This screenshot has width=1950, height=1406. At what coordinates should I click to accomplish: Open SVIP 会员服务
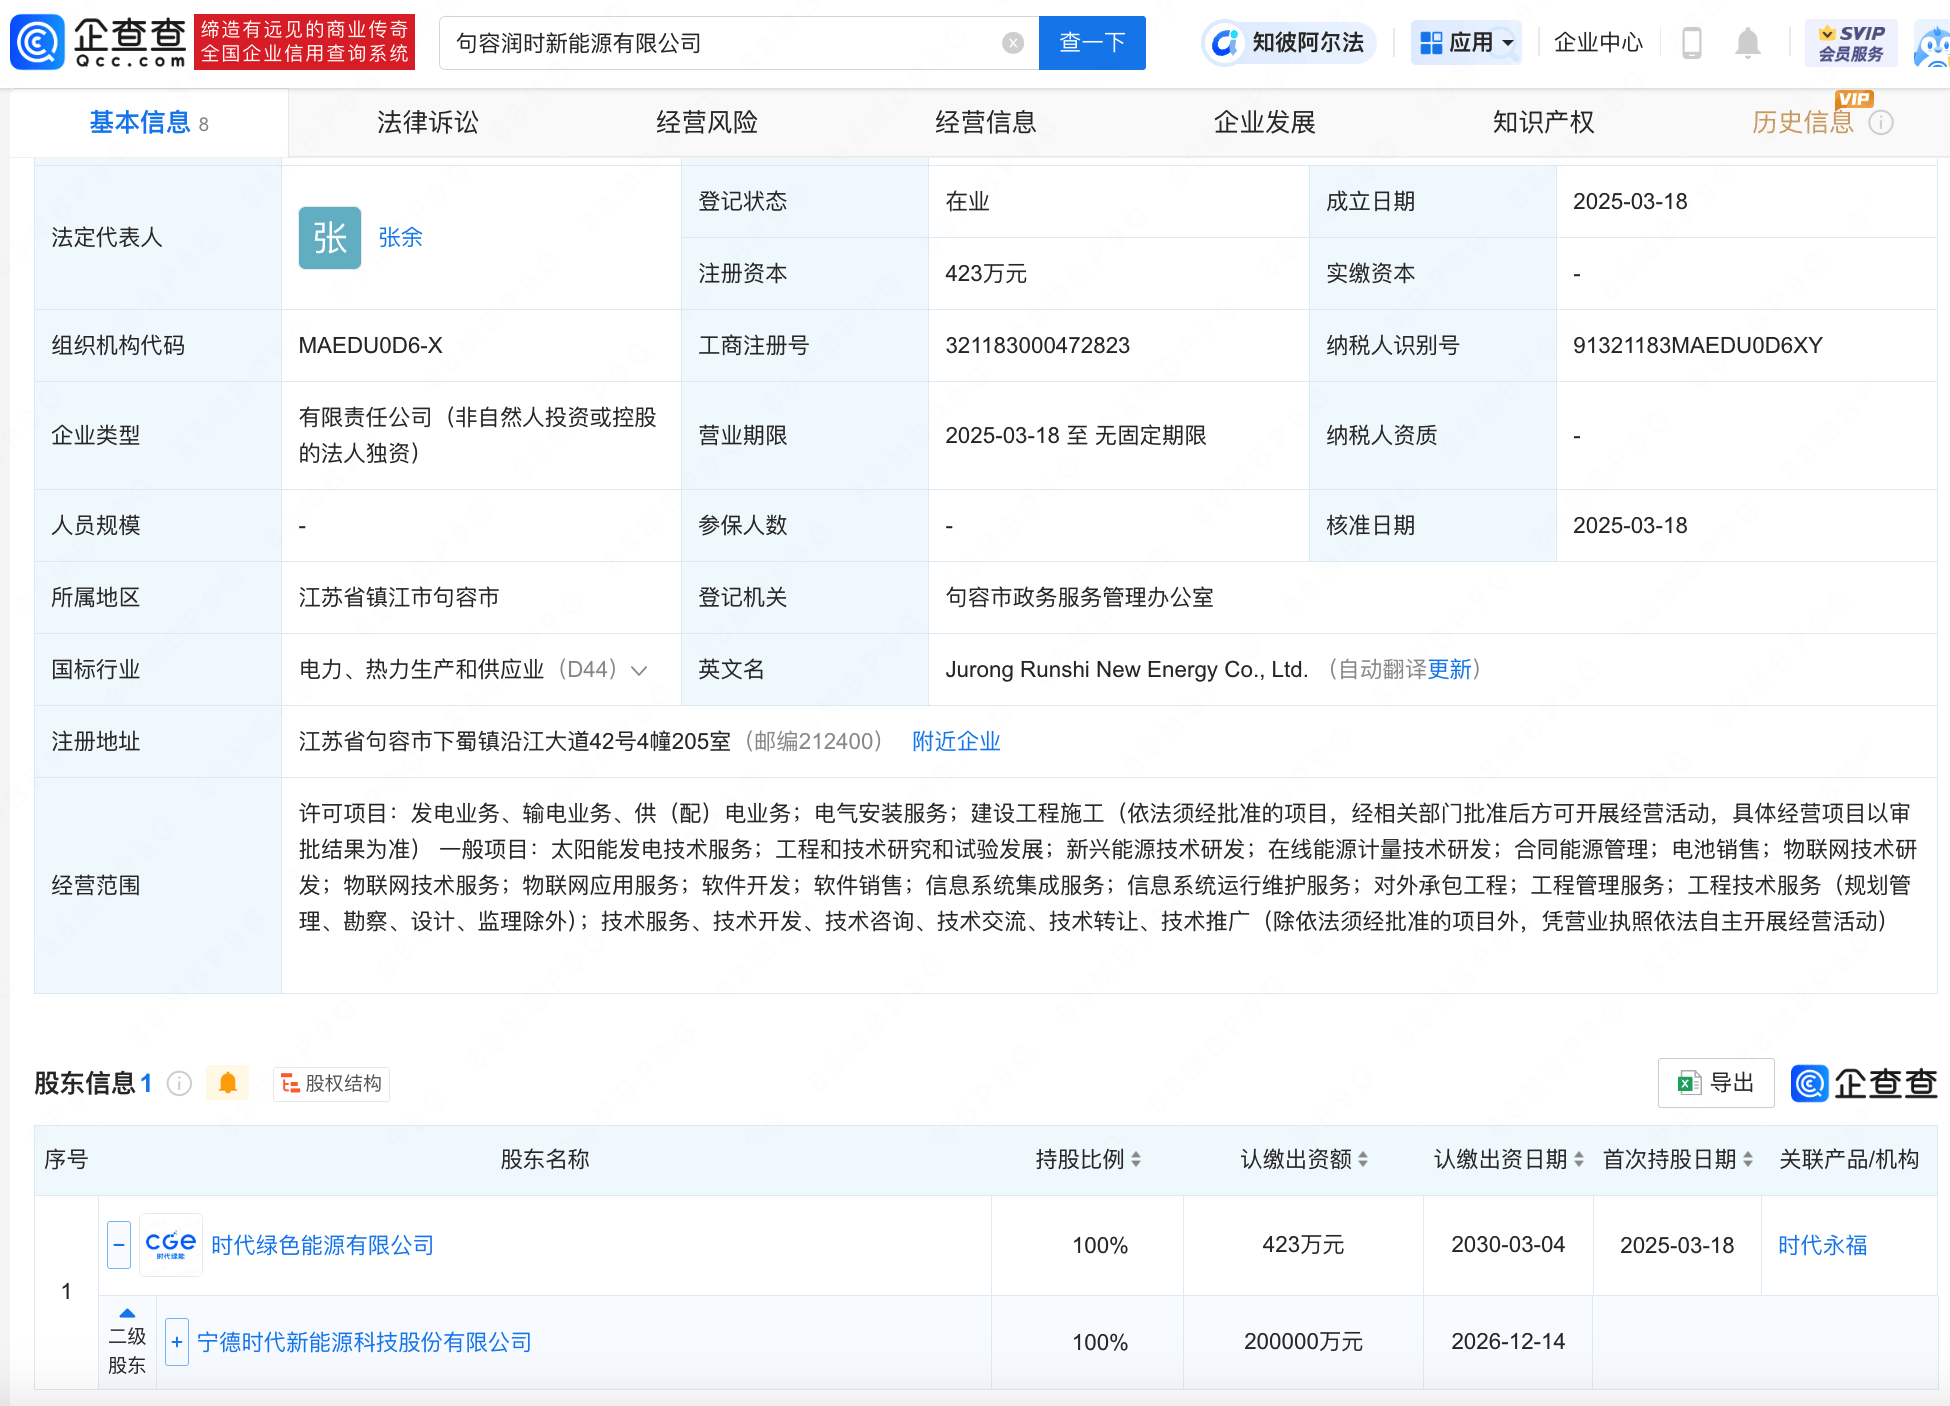pyautogui.click(x=1851, y=43)
